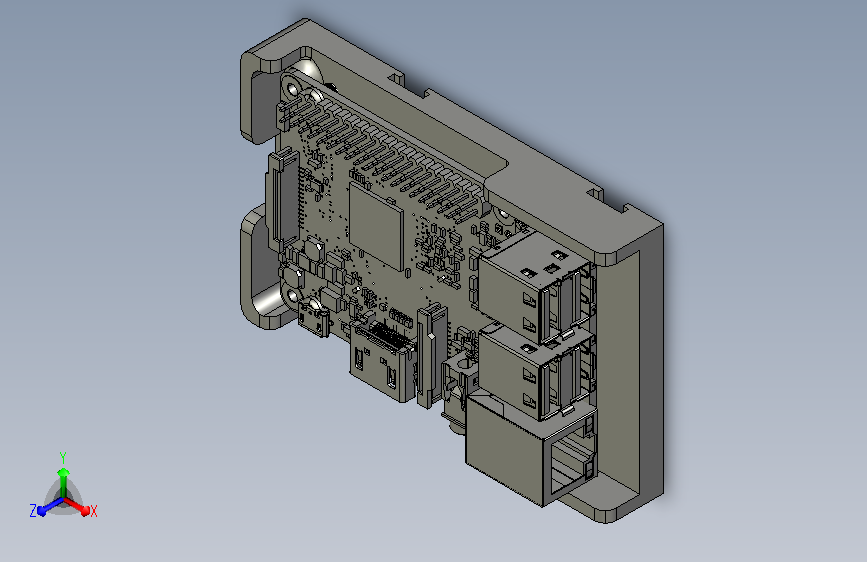Select the Ethernet port on the board
This screenshot has width=867, height=562.
pyautogui.click(x=531, y=451)
